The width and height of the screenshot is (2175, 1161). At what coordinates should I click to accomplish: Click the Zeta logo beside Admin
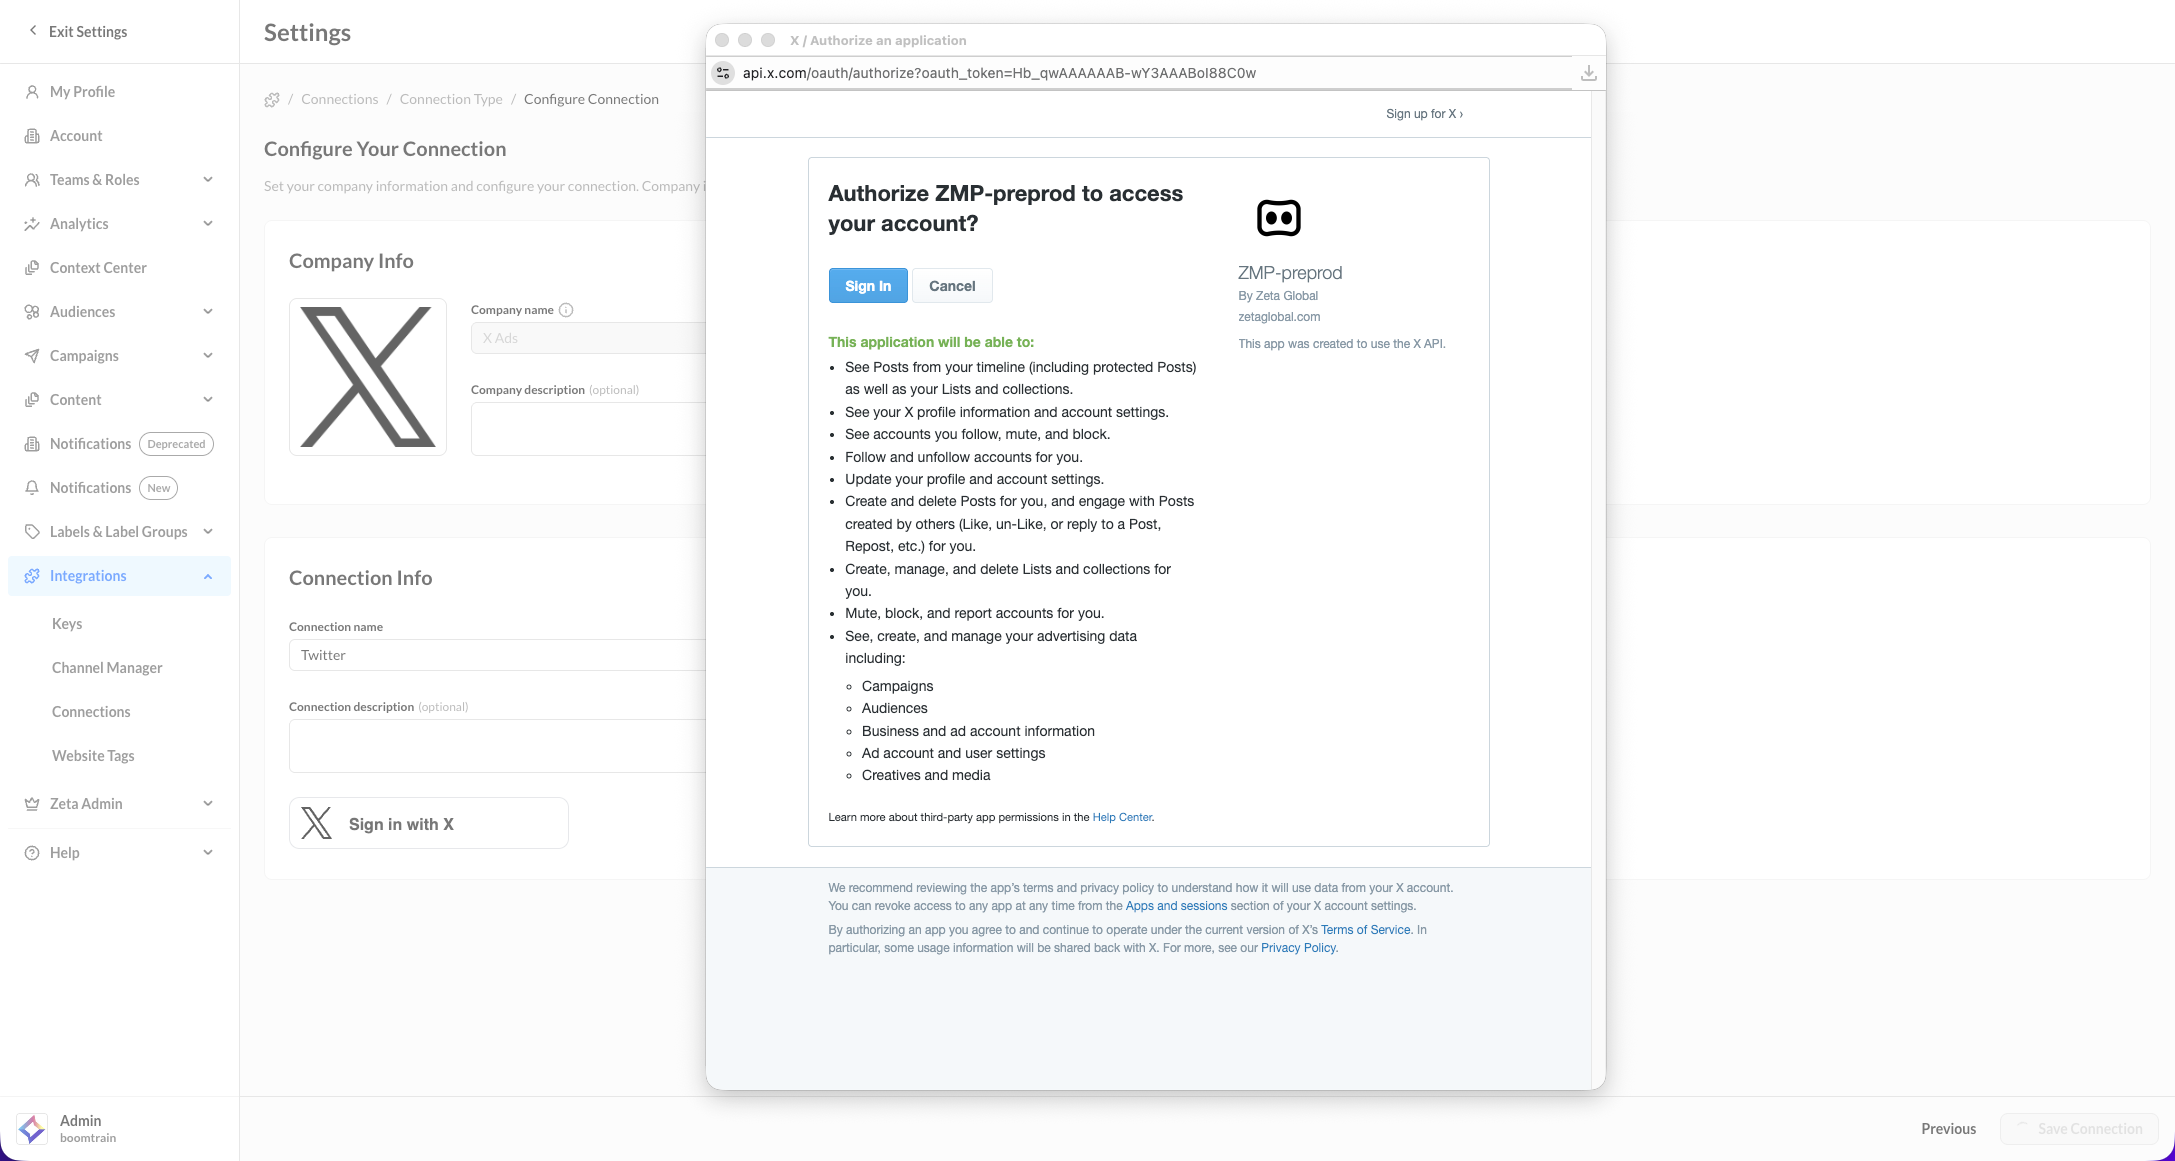(32, 1129)
